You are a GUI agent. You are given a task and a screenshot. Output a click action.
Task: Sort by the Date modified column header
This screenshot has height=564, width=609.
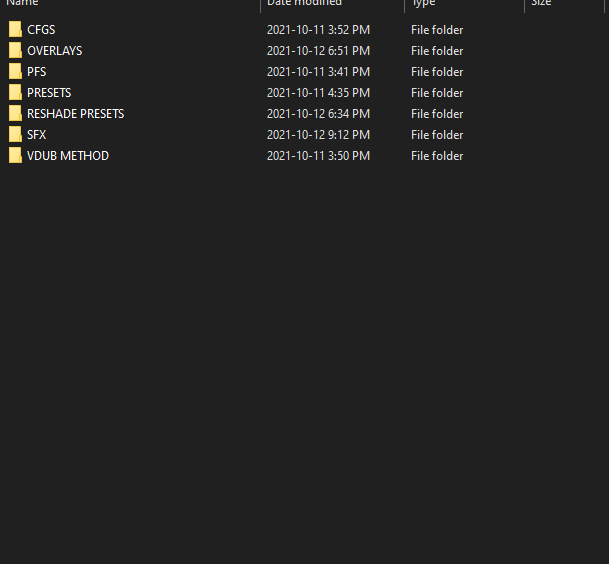click(304, 4)
